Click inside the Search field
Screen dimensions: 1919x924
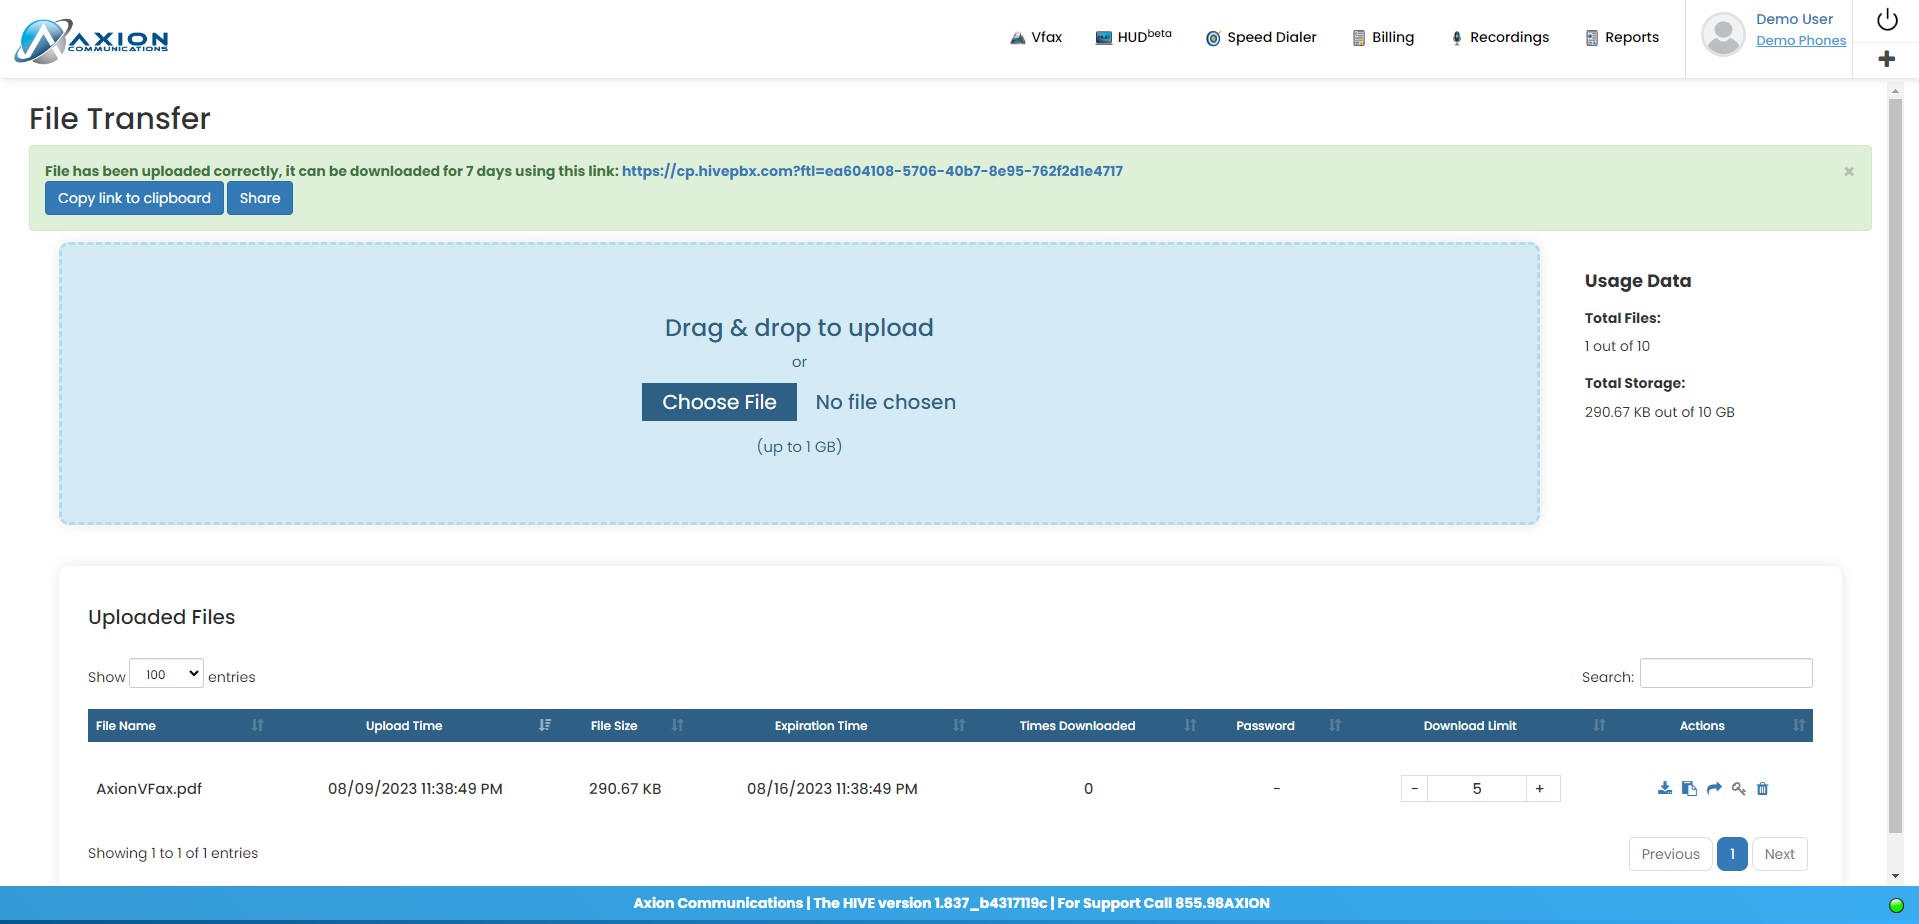pos(1725,673)
